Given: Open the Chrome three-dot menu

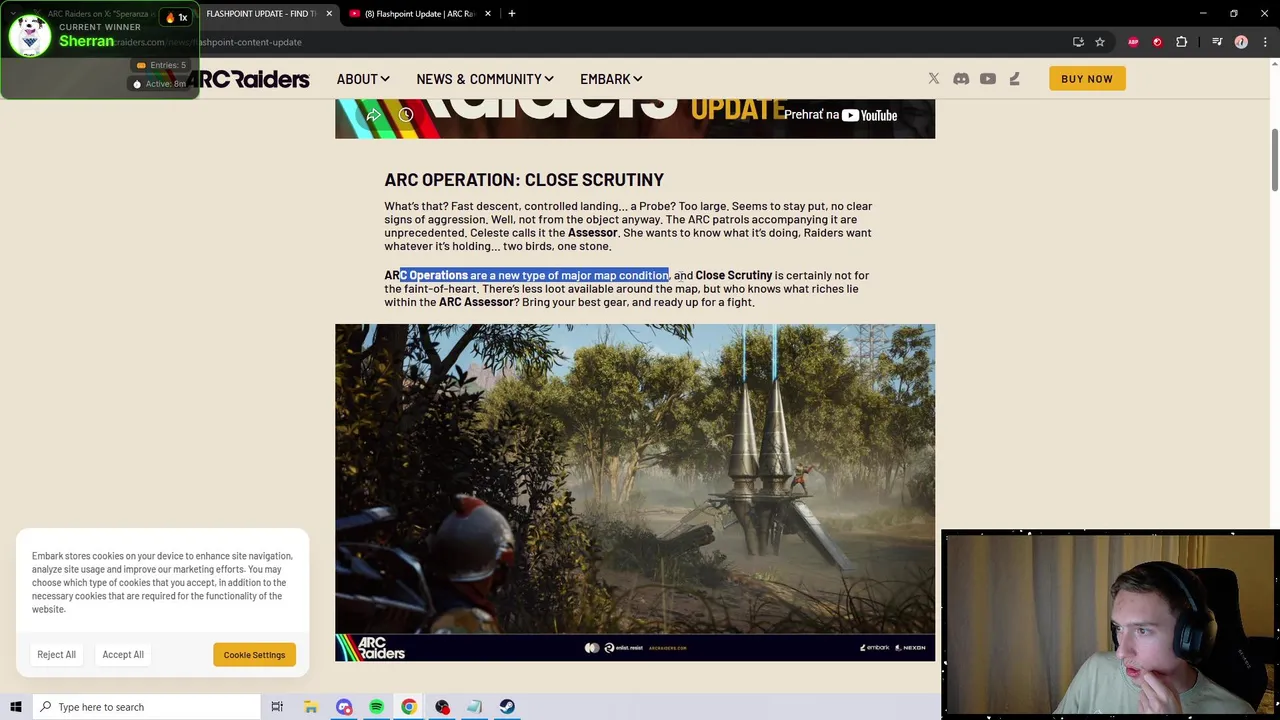Looking at the screenshot, I should coord(1265,42).
